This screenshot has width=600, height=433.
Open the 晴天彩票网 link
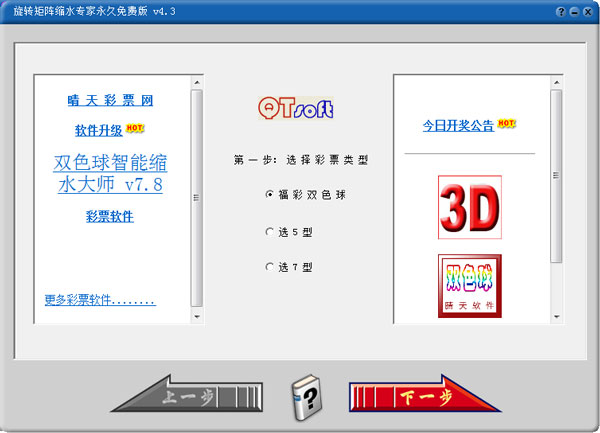110,101
